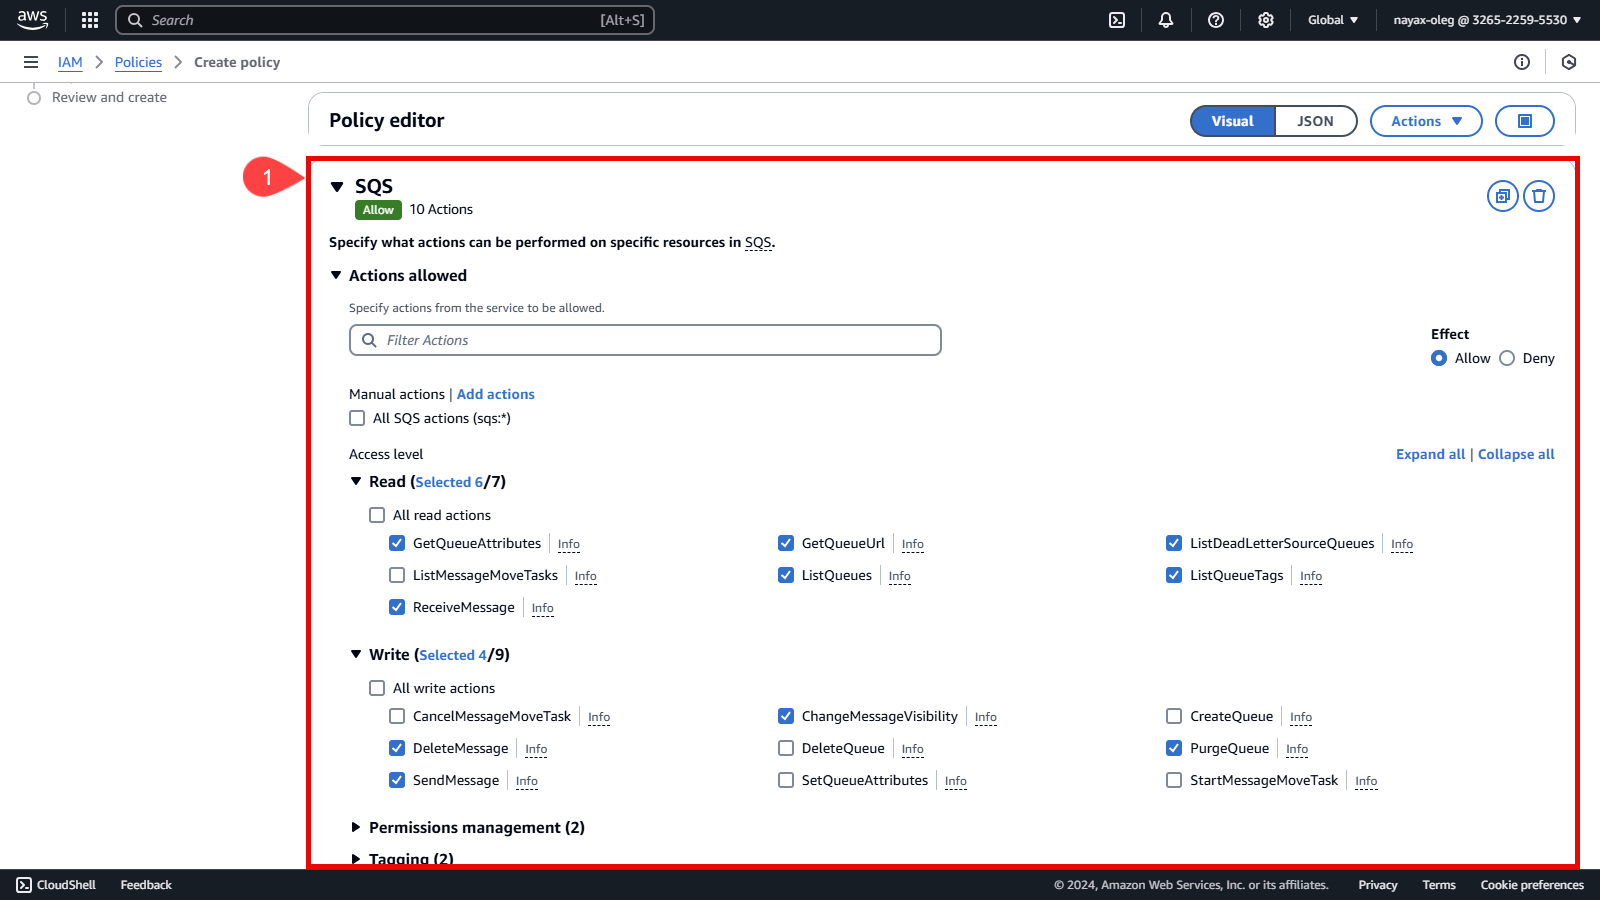This screenshot has width=1600, height=900.
Task: Open Info for PurgeQueue
Action: tap(1297, 749)
